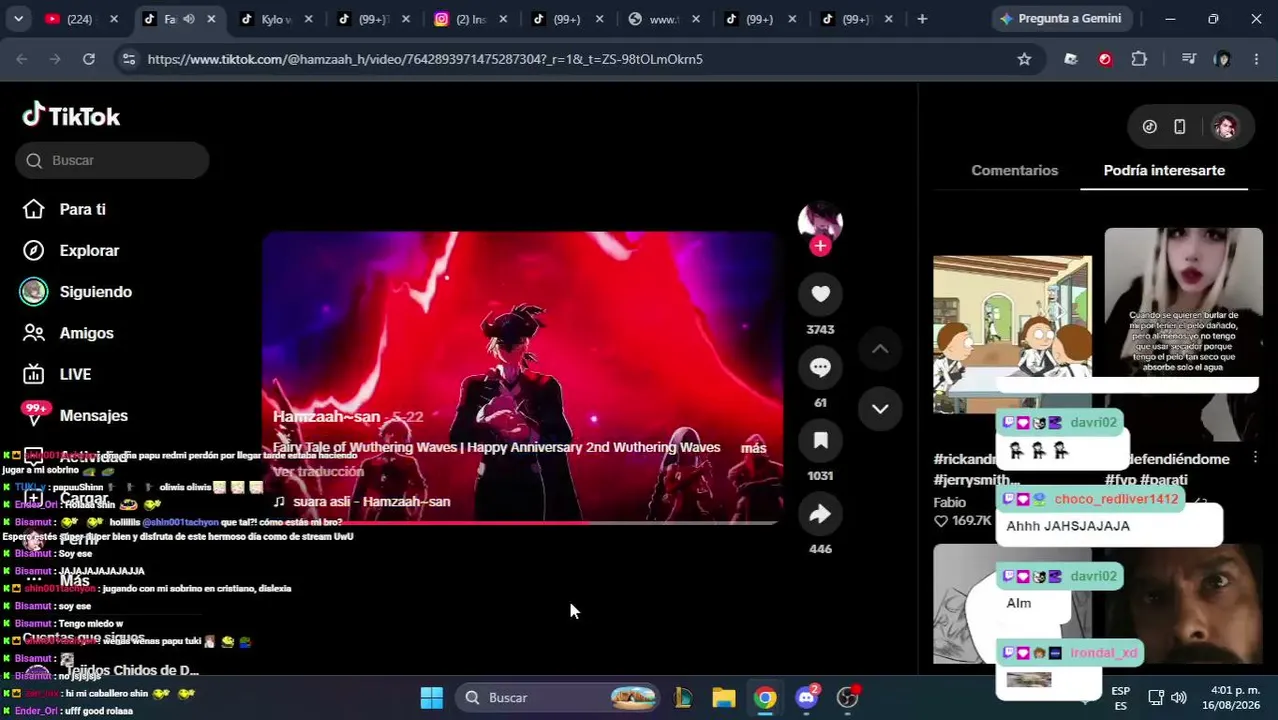Expand the description with 'más'

click(753, 448)
